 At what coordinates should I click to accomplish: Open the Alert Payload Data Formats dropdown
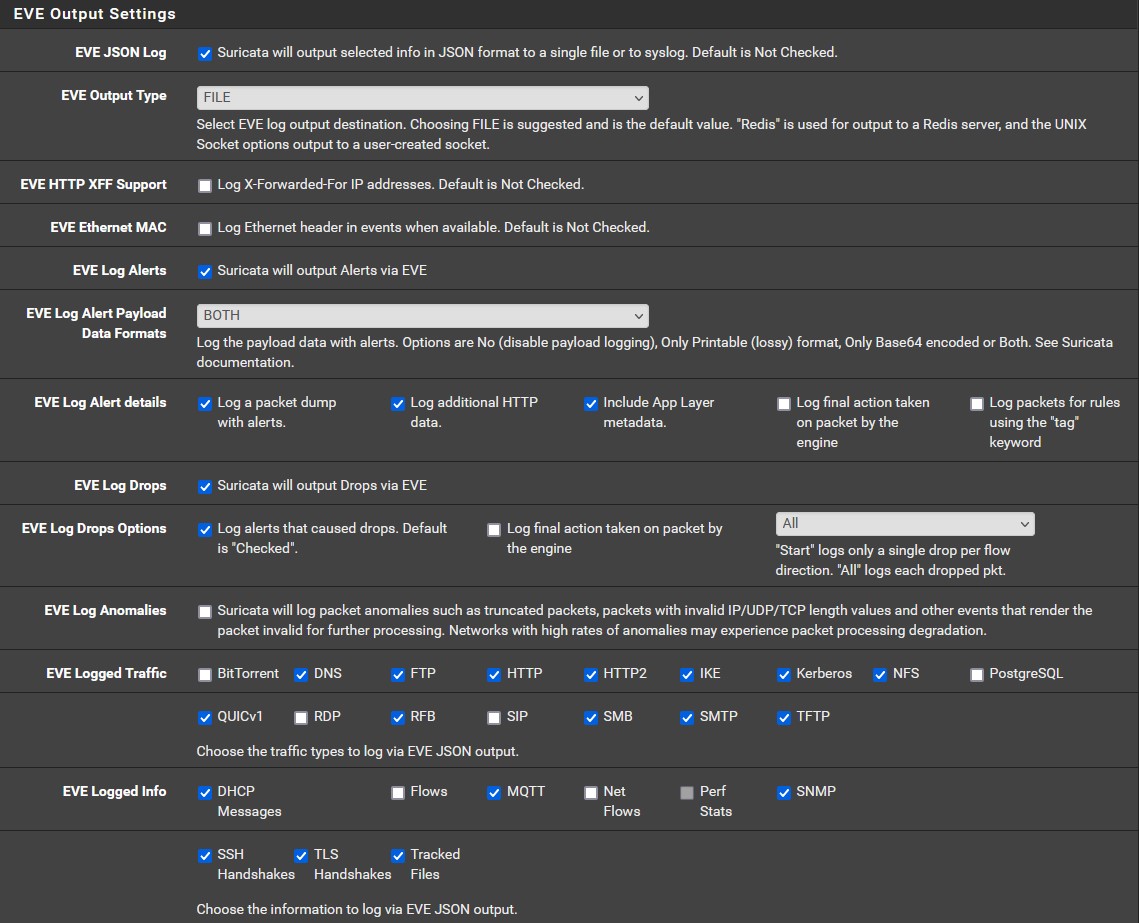(x=422, y=314)
